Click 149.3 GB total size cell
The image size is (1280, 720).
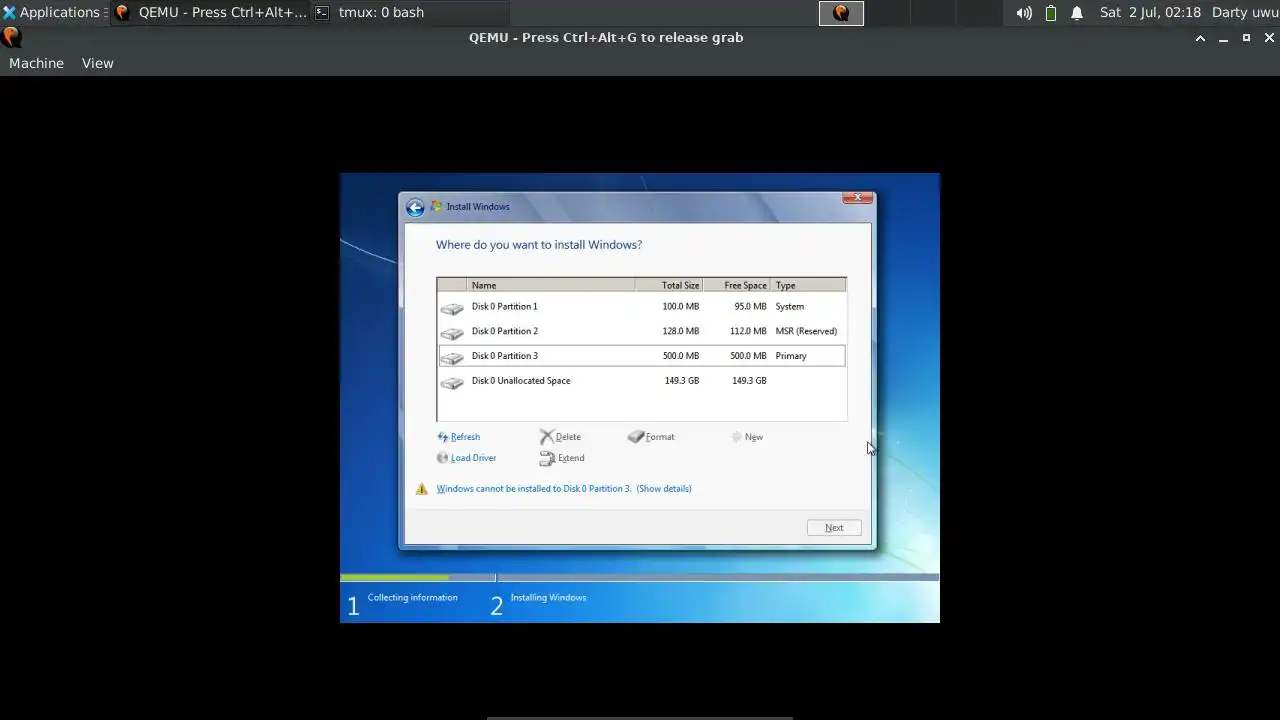[x=681, y=381]
